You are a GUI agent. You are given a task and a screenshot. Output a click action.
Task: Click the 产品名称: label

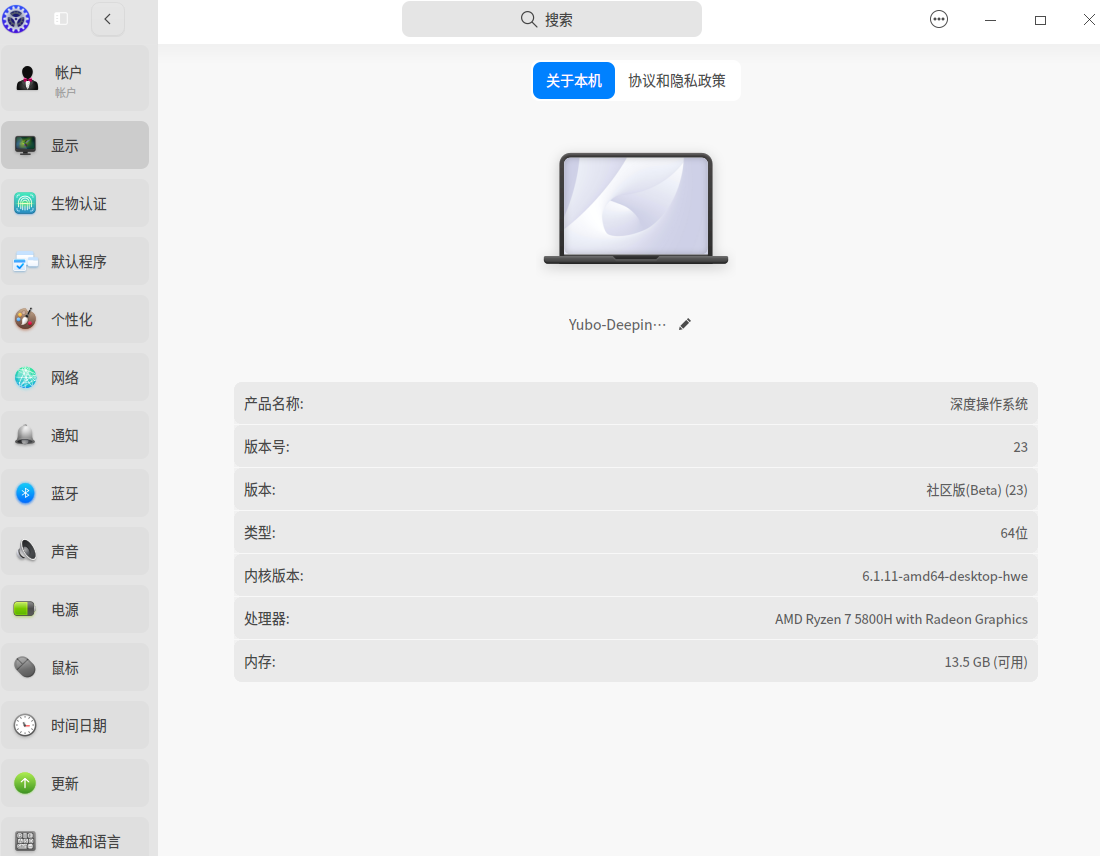click(x=274, y=404)
